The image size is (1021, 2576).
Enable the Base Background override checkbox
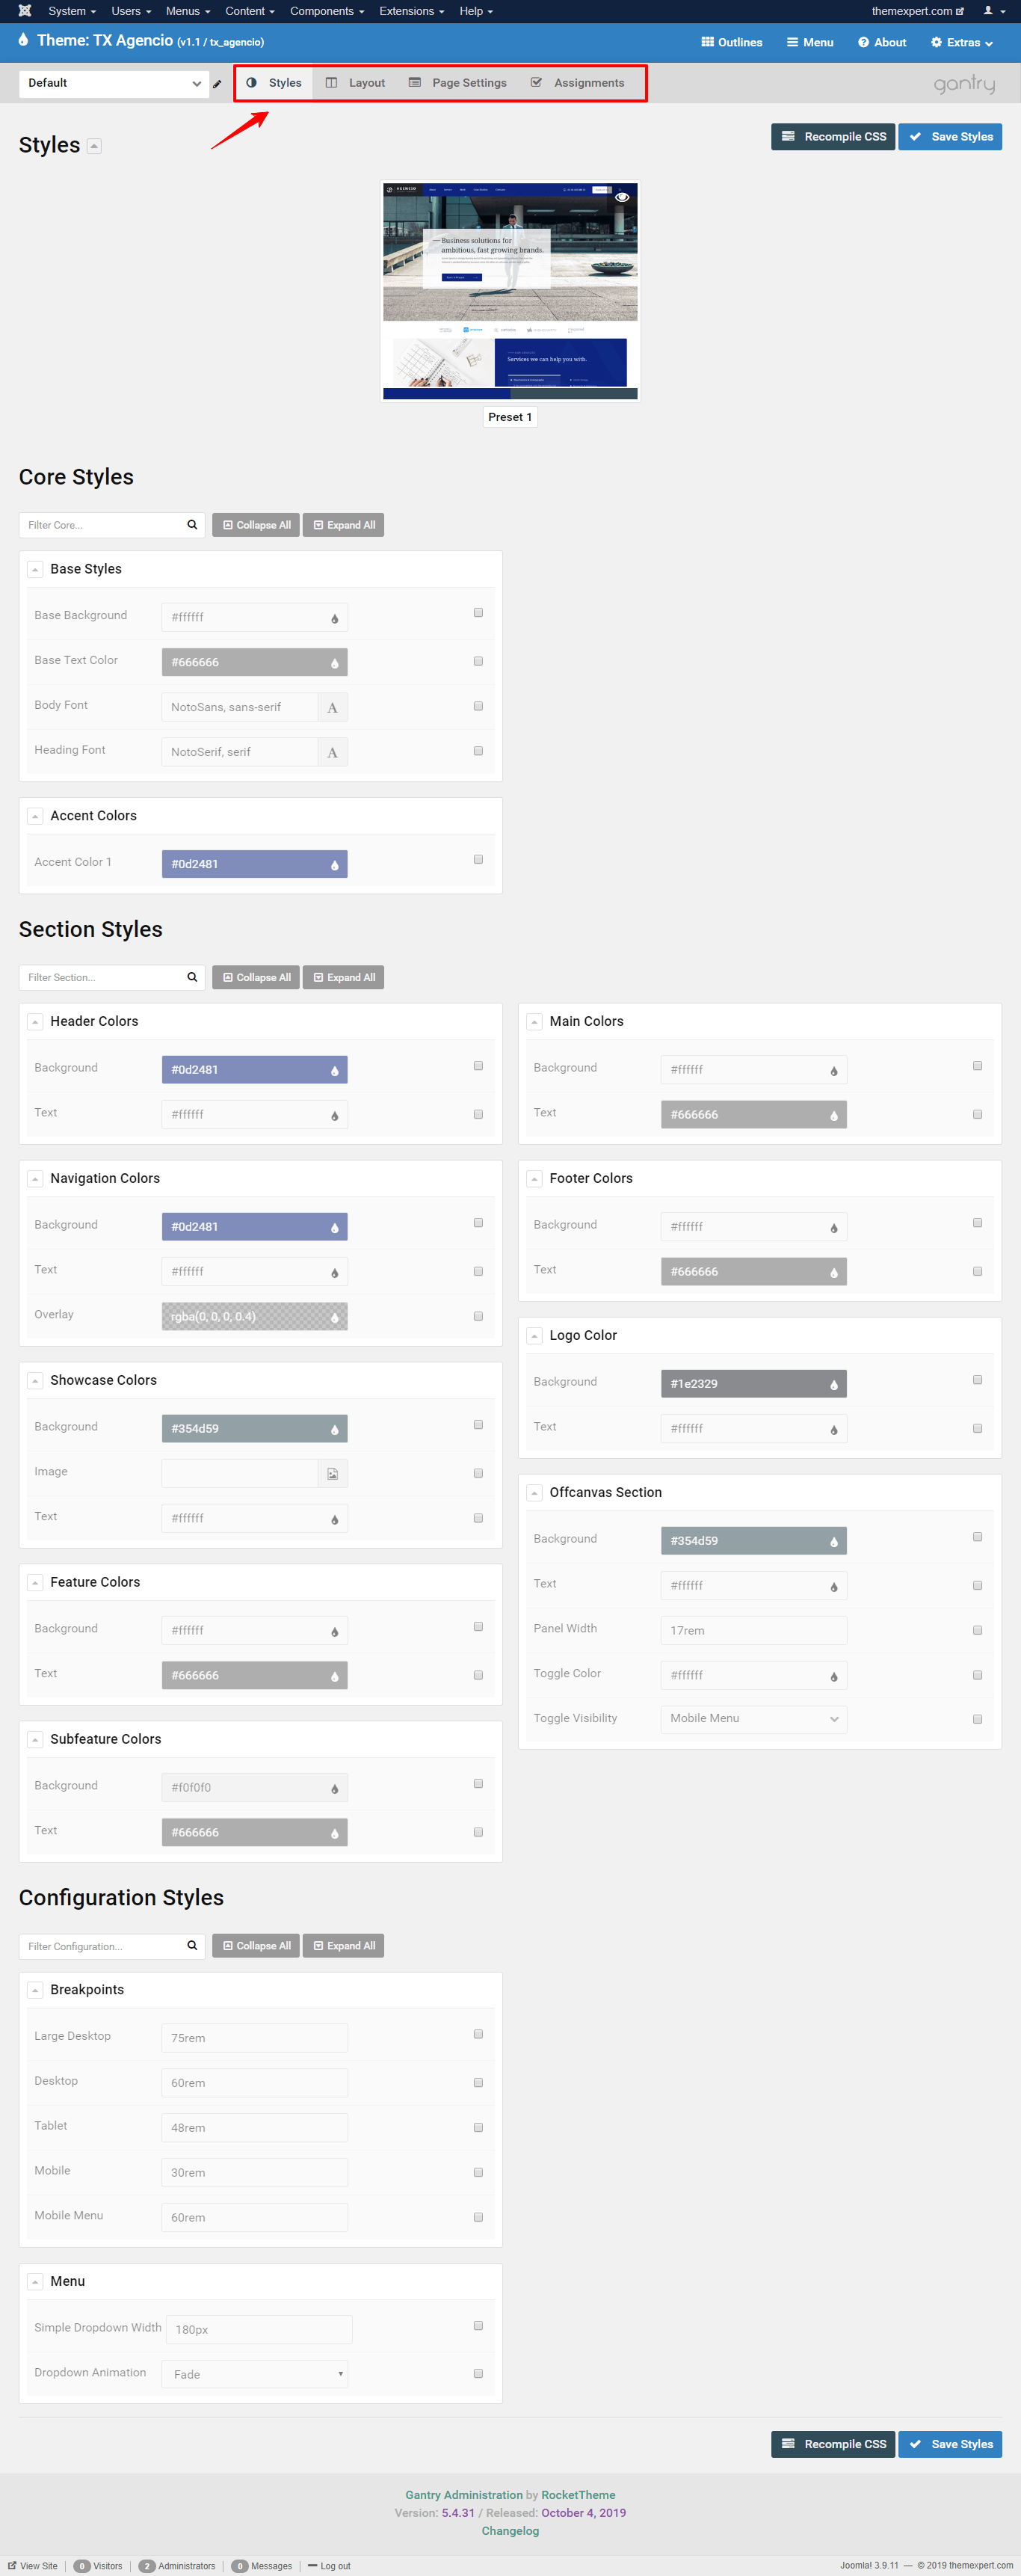coord(478,613)
